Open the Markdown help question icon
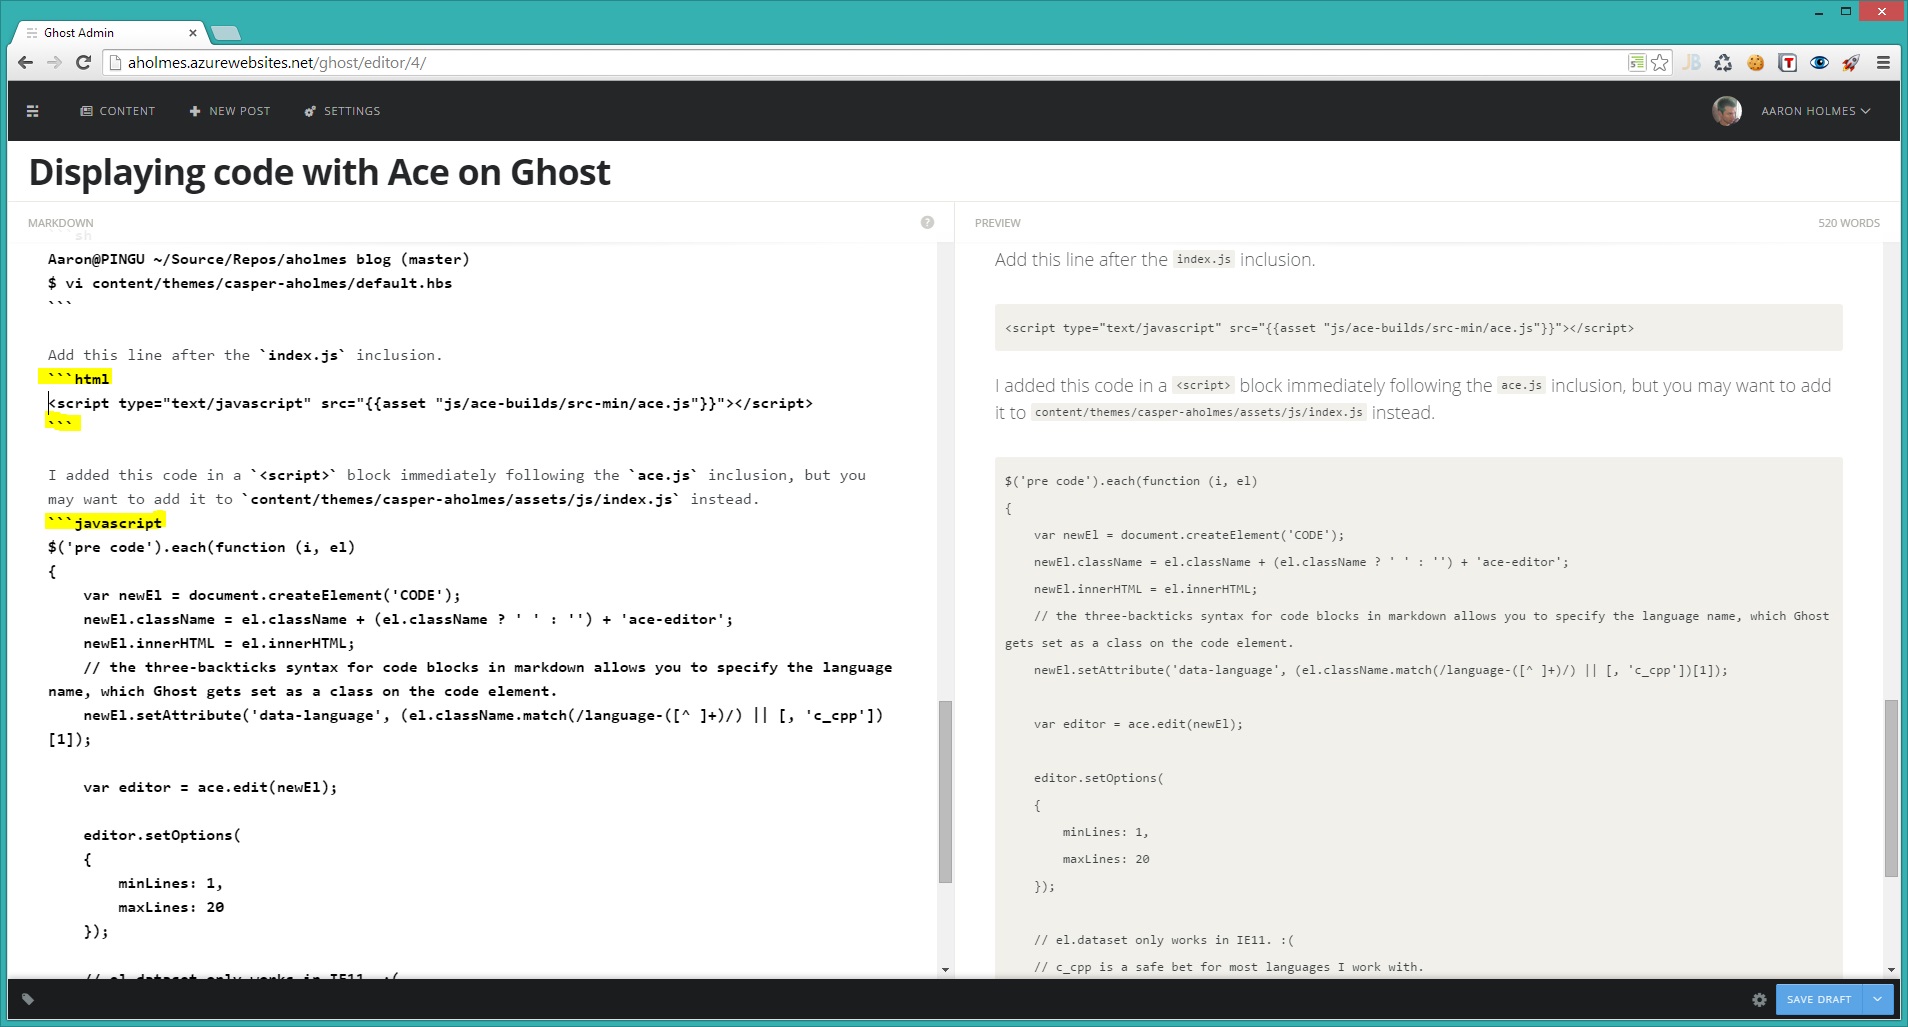1908x1027 pixels. coord(927,222)
